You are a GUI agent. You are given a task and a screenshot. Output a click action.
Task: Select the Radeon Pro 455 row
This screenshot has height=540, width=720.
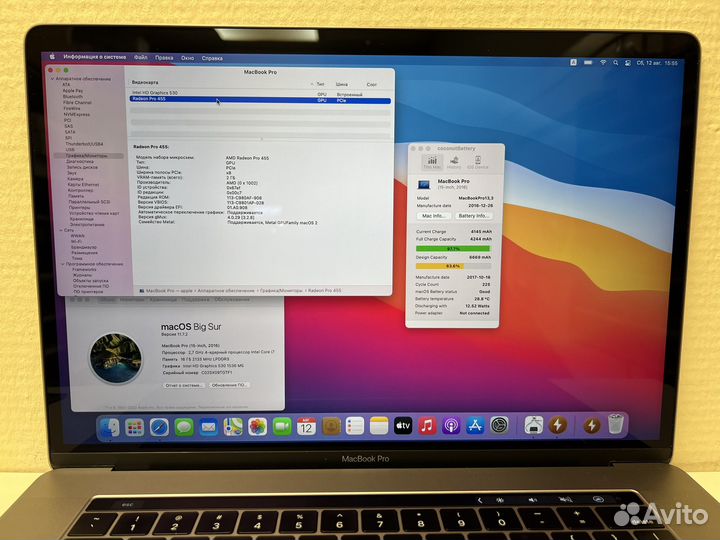[260, 100]
